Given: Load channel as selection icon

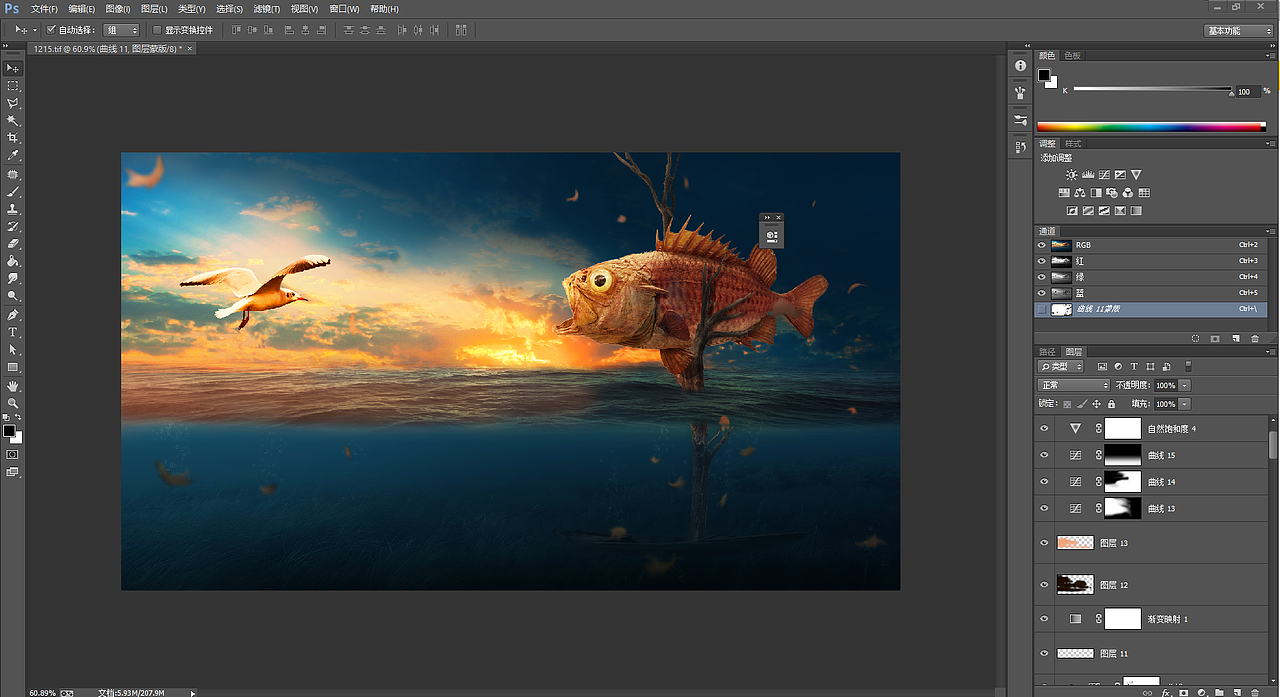Looking at the screenshot, I should pyautogui.click(x=1196, y=339).
